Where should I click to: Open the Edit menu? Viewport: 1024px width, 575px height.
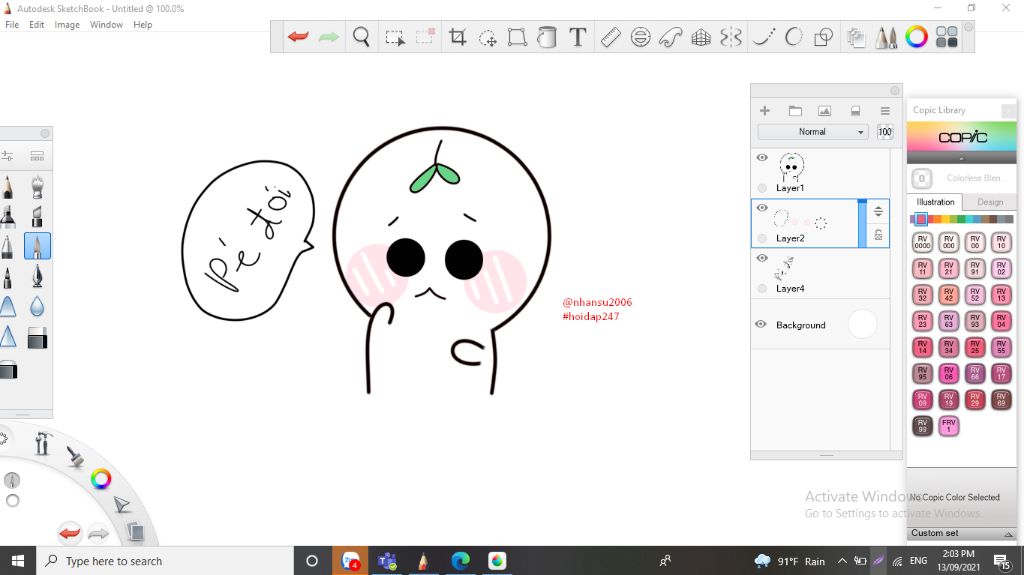[x=37, y=25]
